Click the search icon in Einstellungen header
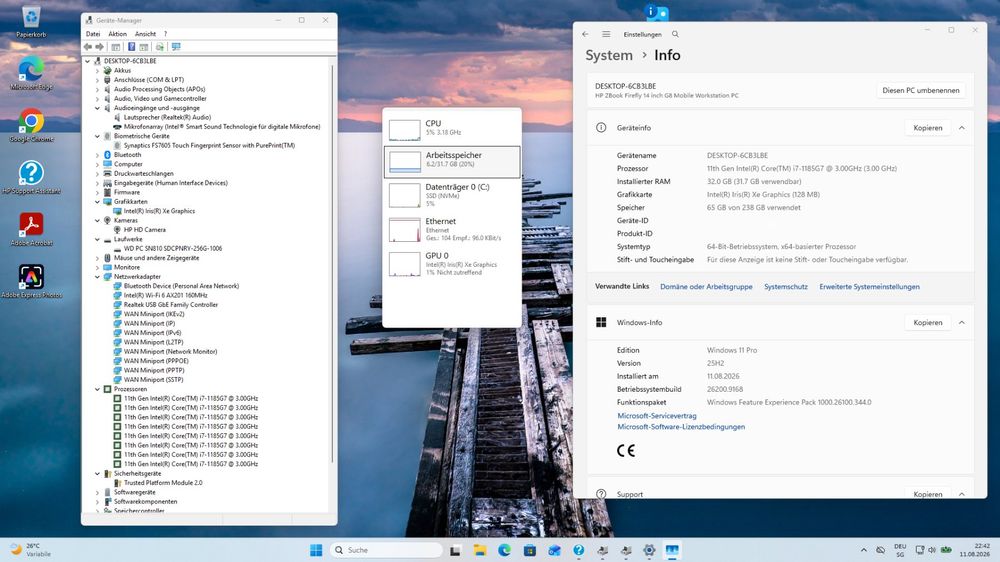Screen dimensions: 1000x562 [x=675, y=34]
